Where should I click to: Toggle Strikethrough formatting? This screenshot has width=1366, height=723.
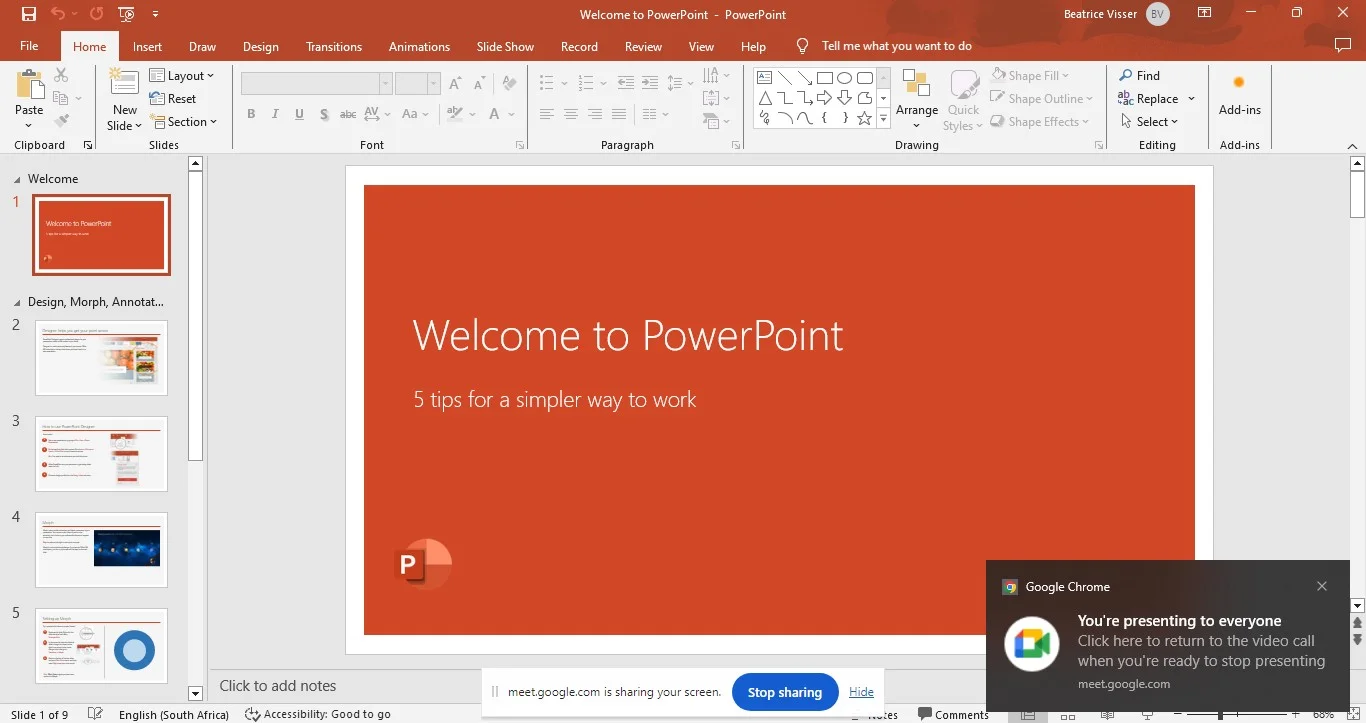click(348, 114)
